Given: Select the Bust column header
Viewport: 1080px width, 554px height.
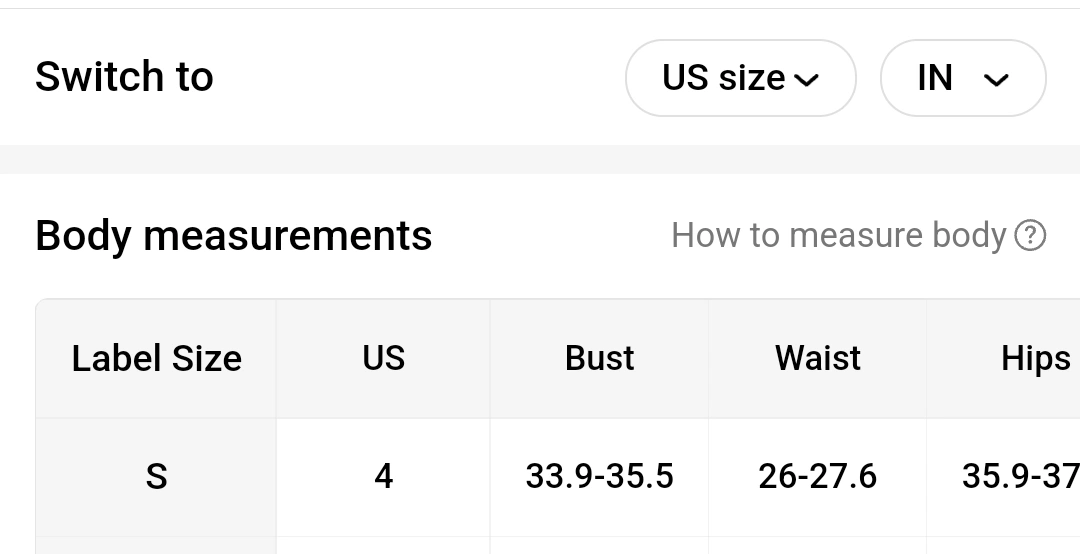Looking at the screenshot, I should [x=599, y=359].
